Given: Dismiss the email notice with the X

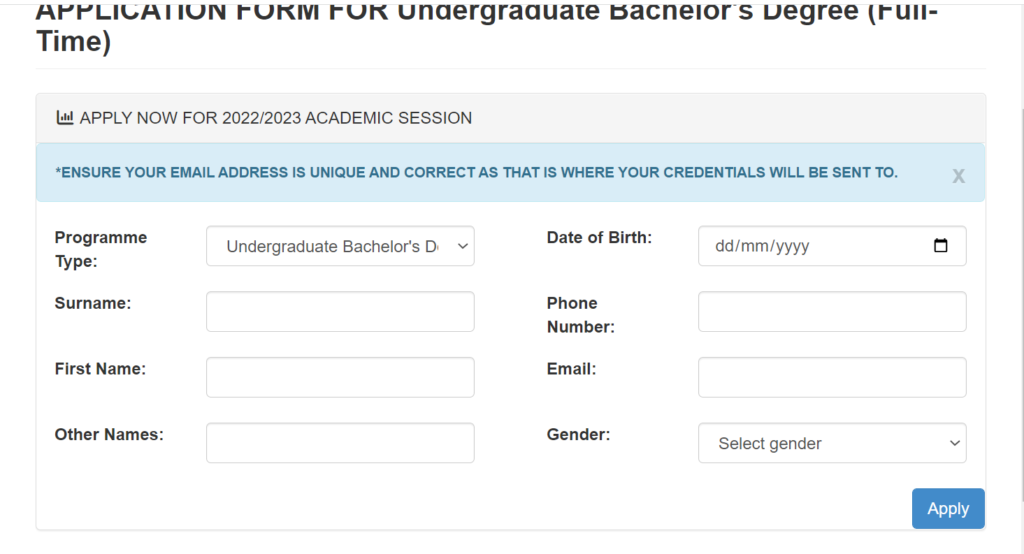Looking at the screenshot, I should [x=958, y=176].
